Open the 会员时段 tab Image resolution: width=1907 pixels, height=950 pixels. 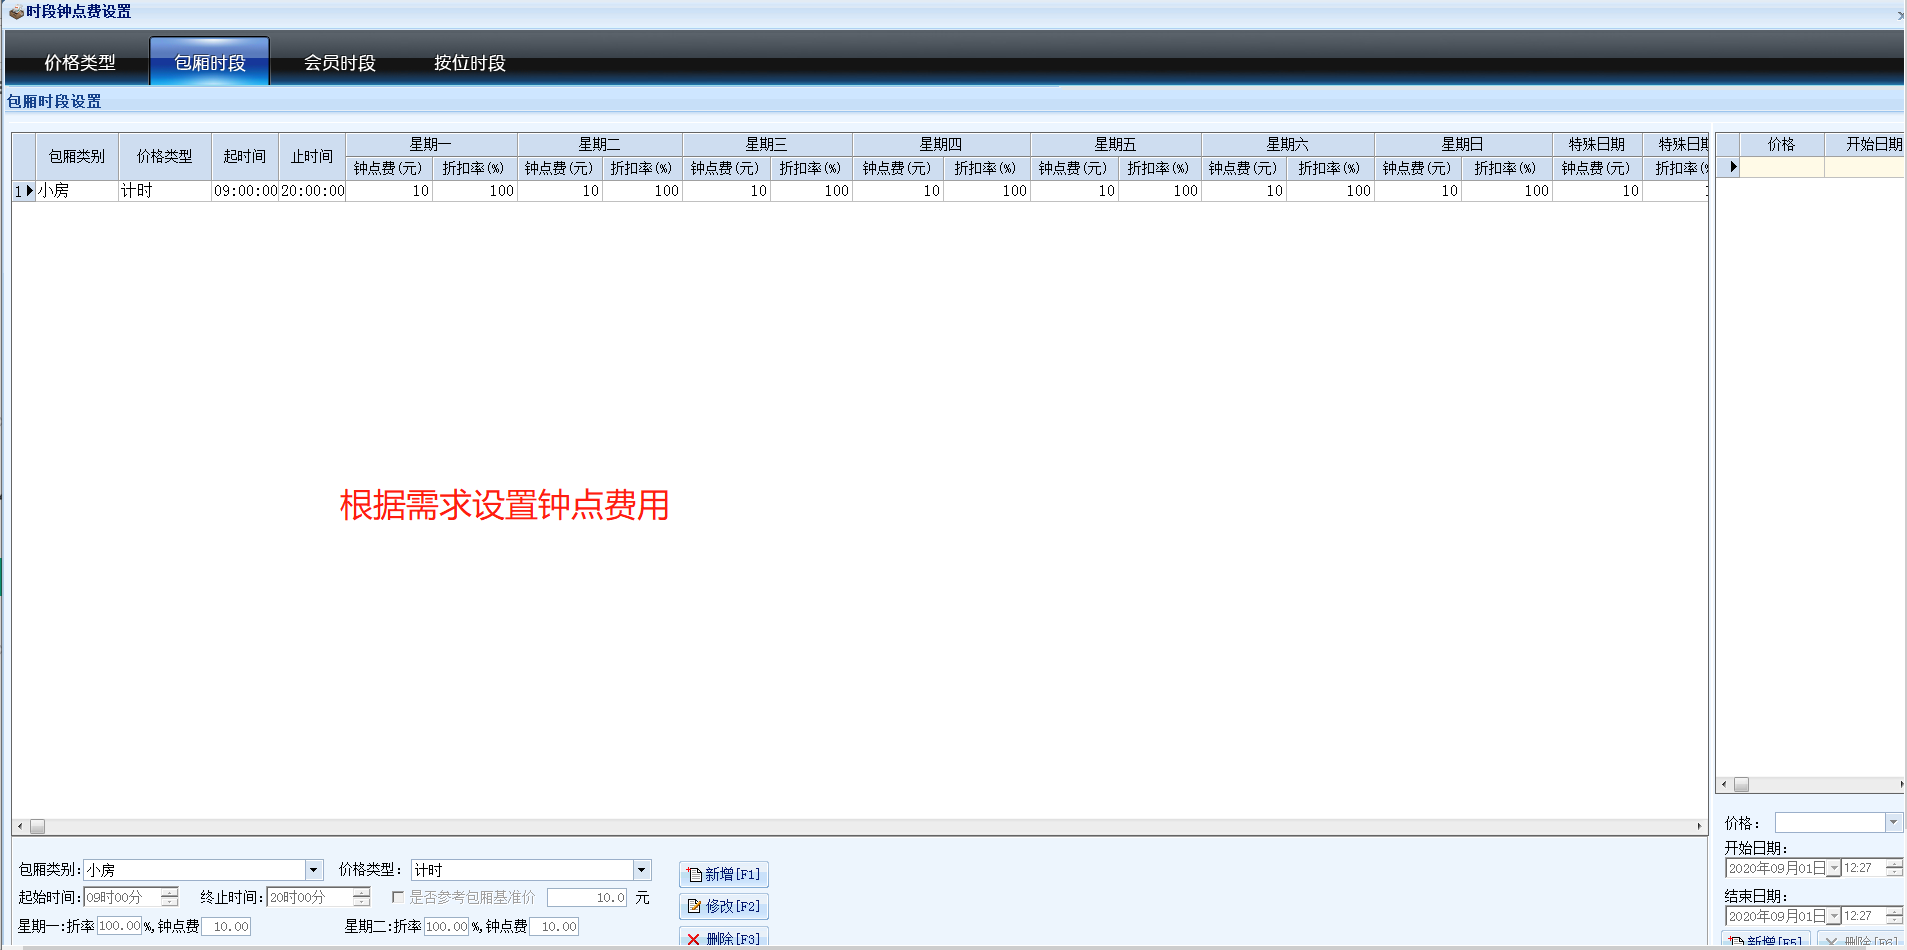click(340, 62)
